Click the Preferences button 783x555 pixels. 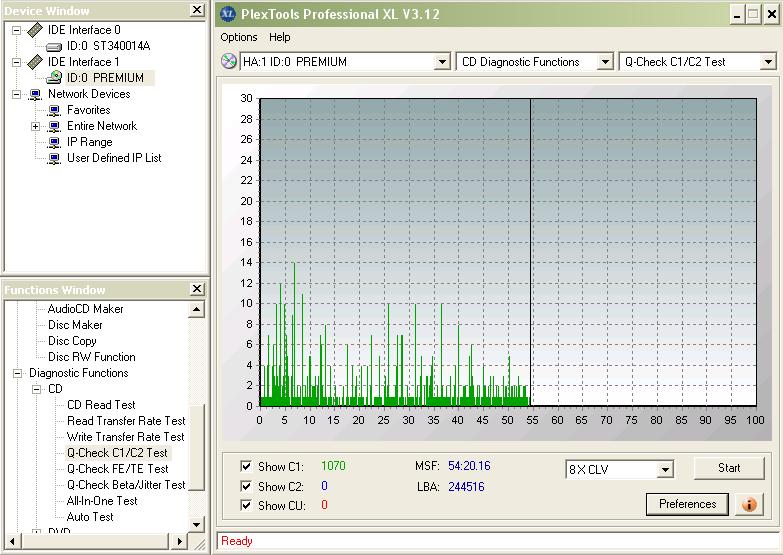(x=687, y=504)
